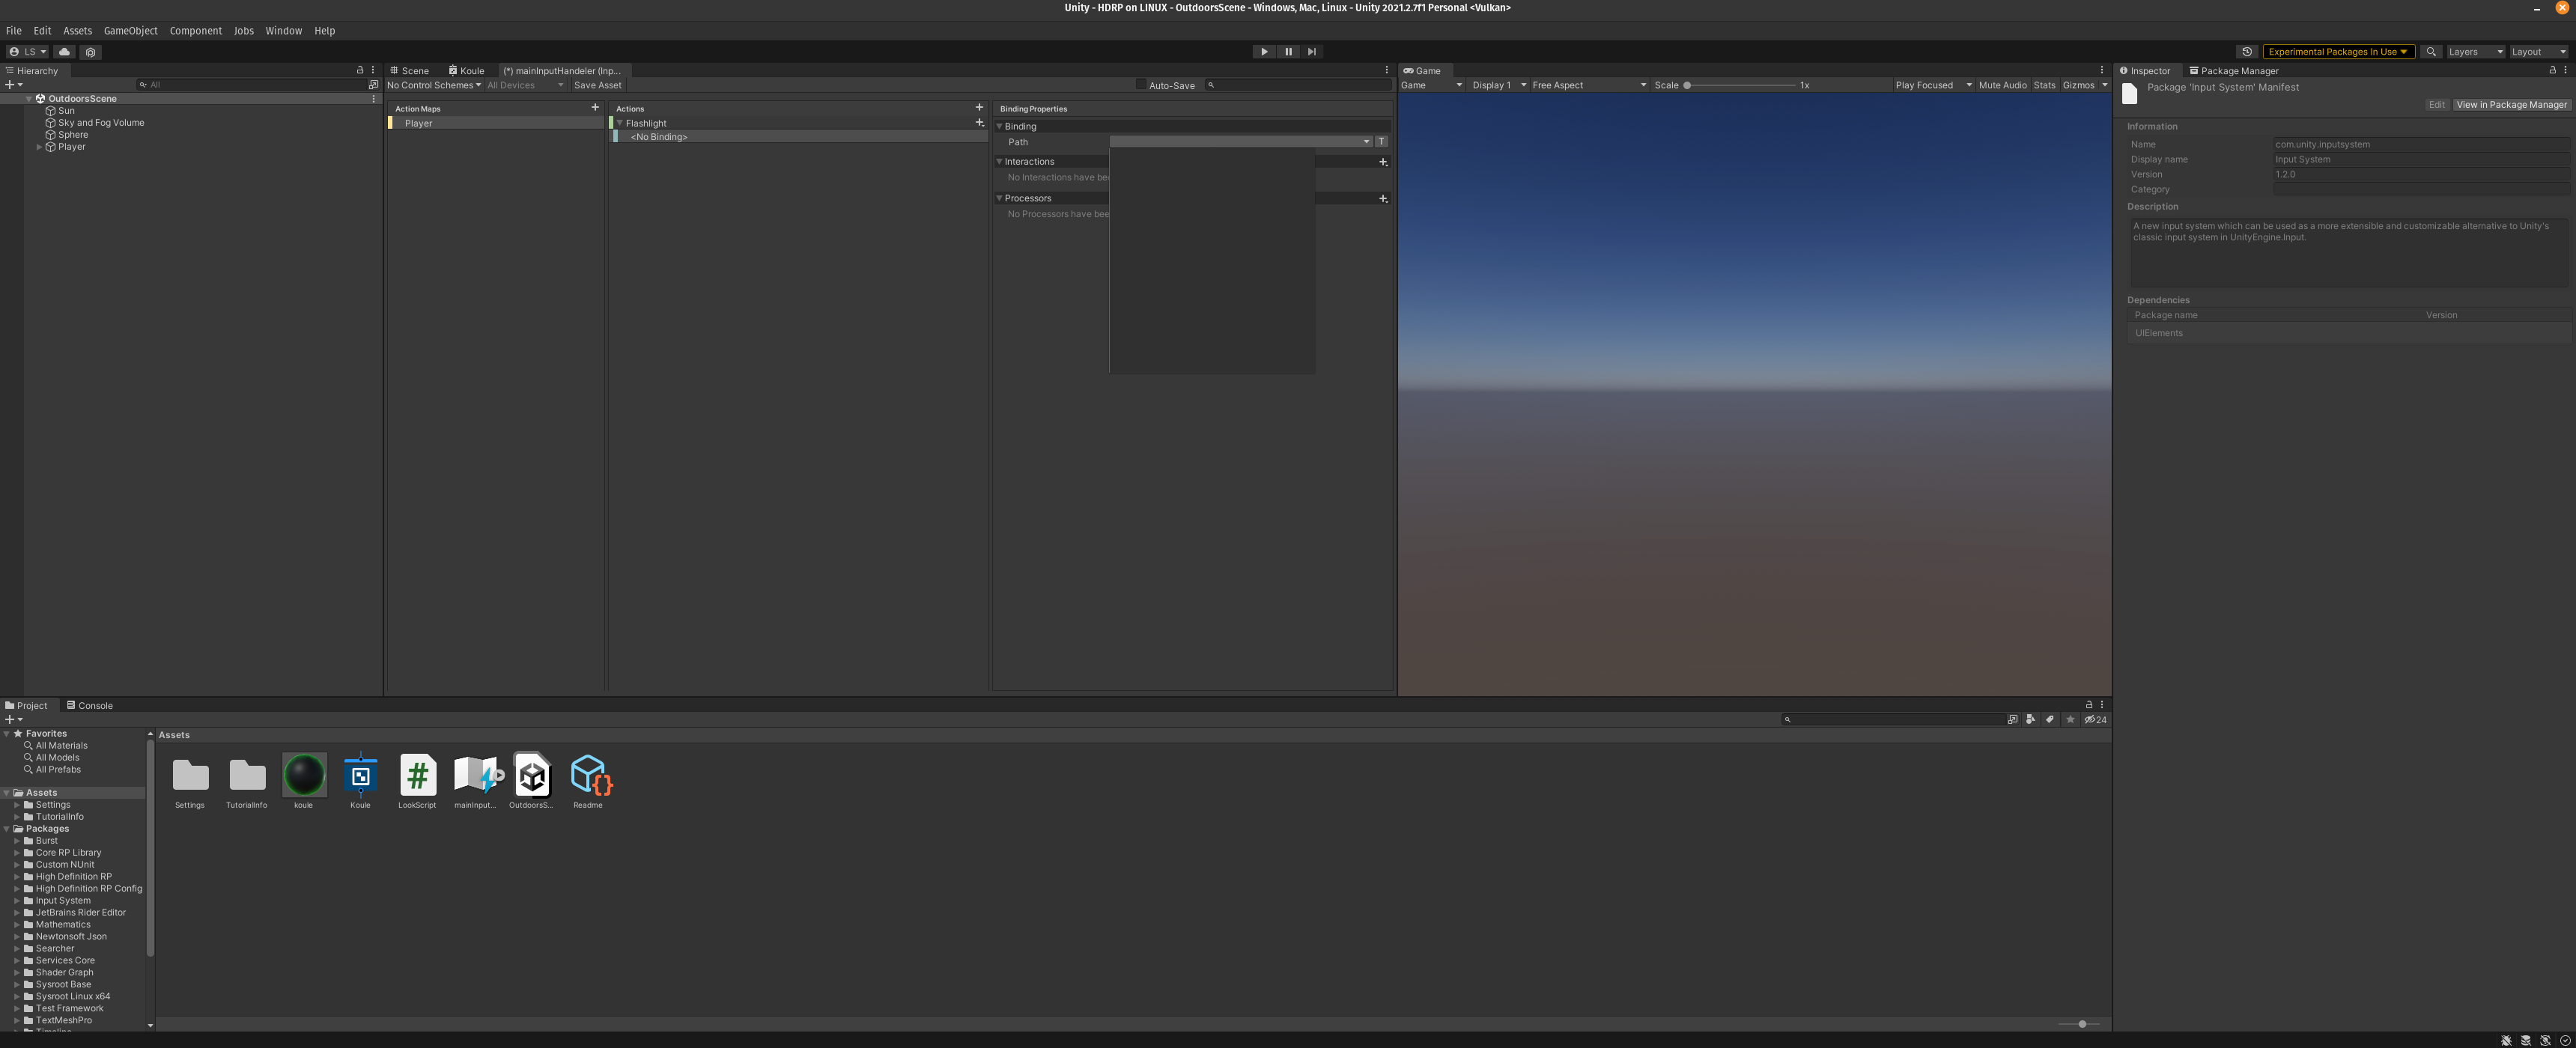Add a new Action via Actions plus
Image resolution: width=2576 pixels, height=1048 pixels.
979,108
